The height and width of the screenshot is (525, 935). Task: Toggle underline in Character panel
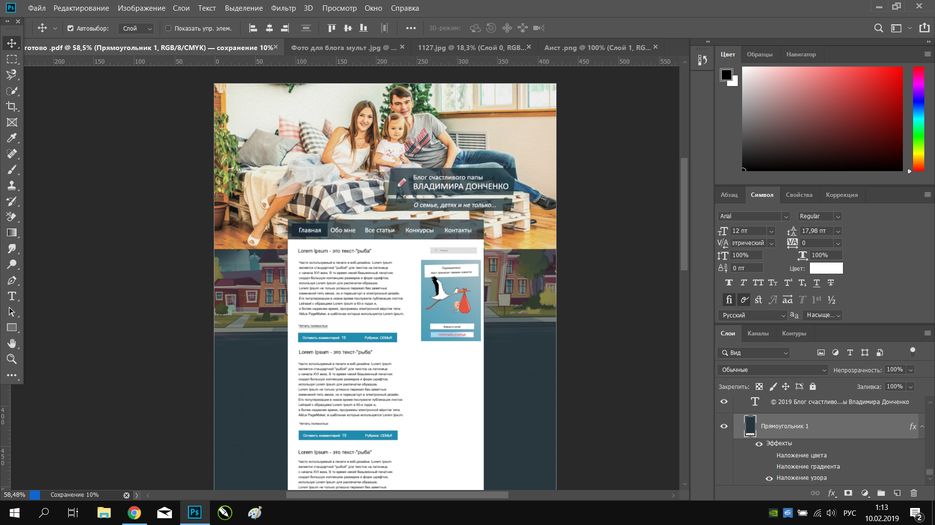pyautogui.click(x=816, y=283)
